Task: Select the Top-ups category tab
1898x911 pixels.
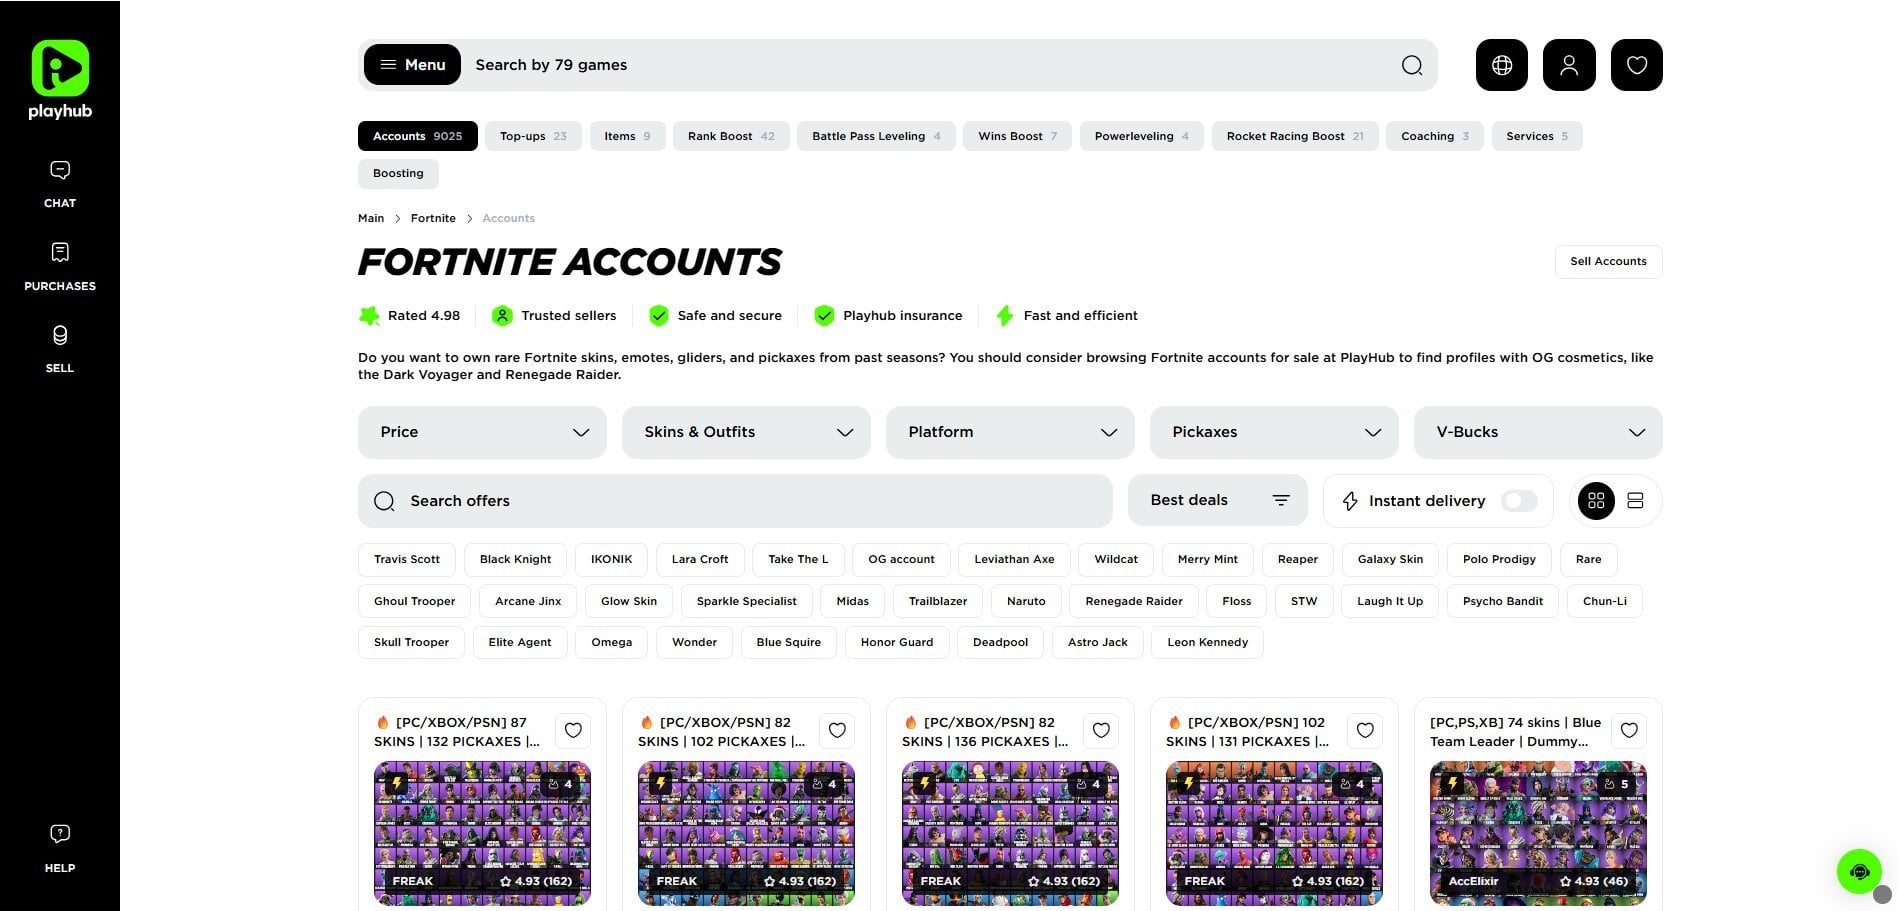Action: (x=532, y=136)
